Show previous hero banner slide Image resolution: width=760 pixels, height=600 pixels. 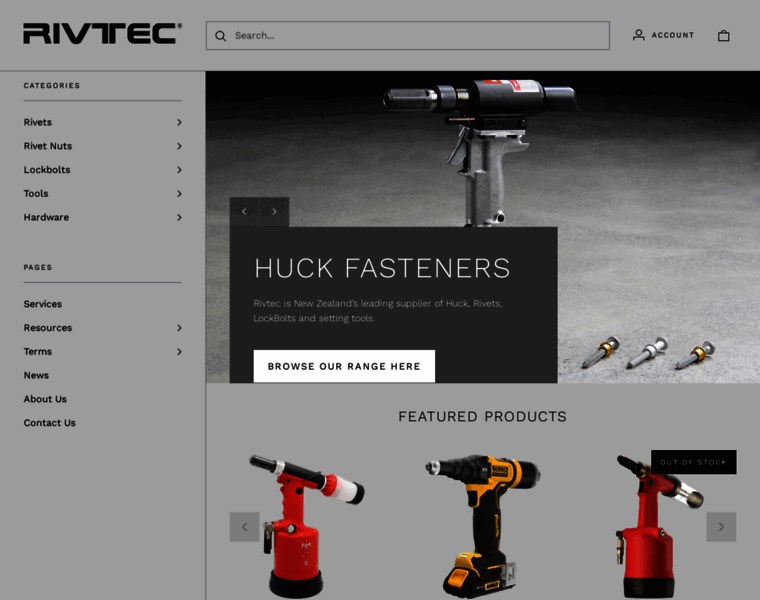[244, 211]
